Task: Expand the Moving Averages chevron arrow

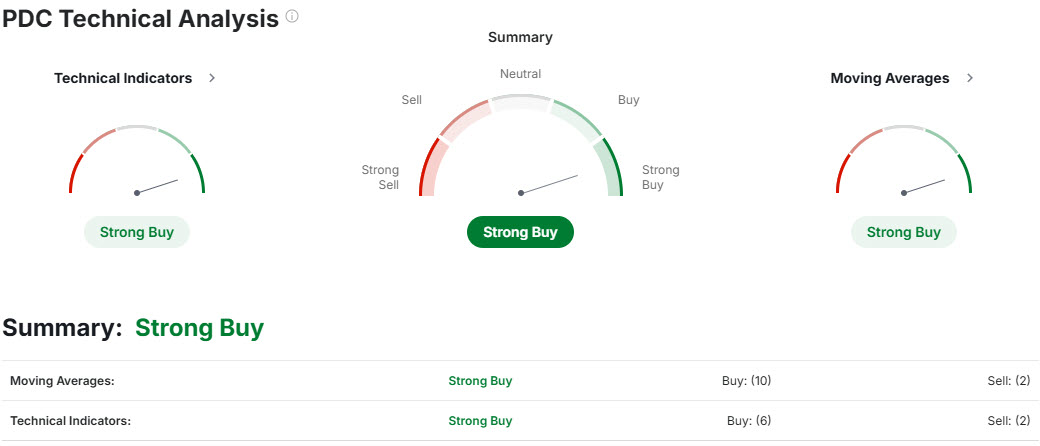Action: (x=970, y=78)
